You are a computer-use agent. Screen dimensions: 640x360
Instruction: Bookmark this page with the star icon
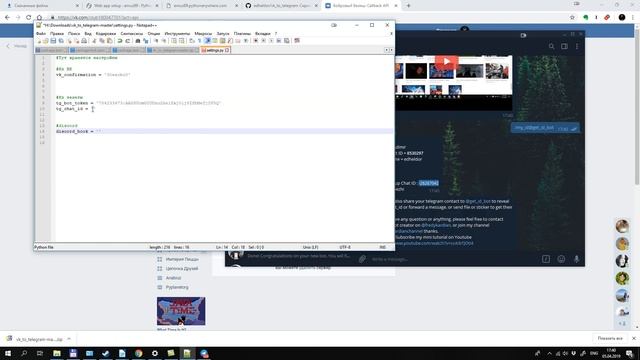[572, 17]
